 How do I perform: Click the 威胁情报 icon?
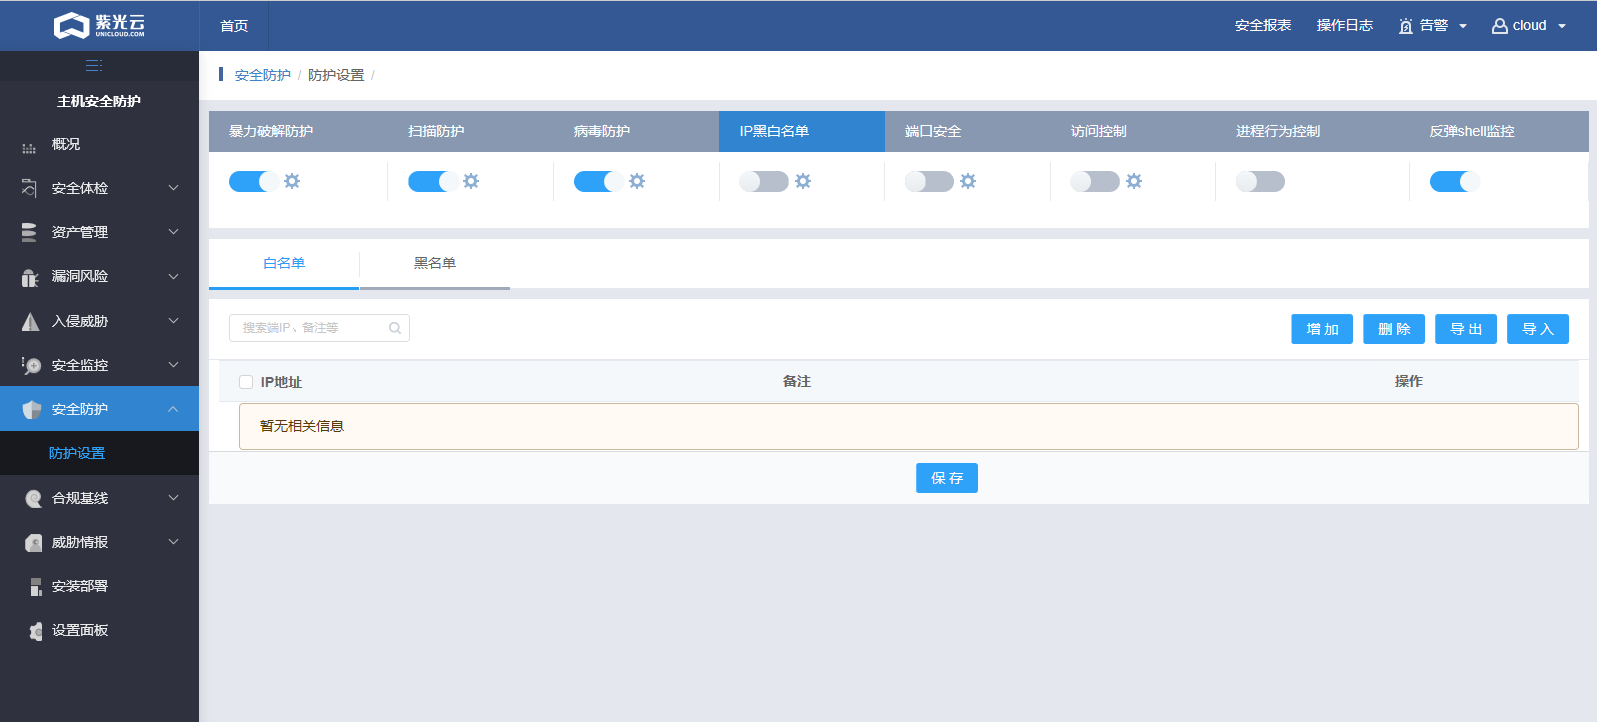[33, 542]
